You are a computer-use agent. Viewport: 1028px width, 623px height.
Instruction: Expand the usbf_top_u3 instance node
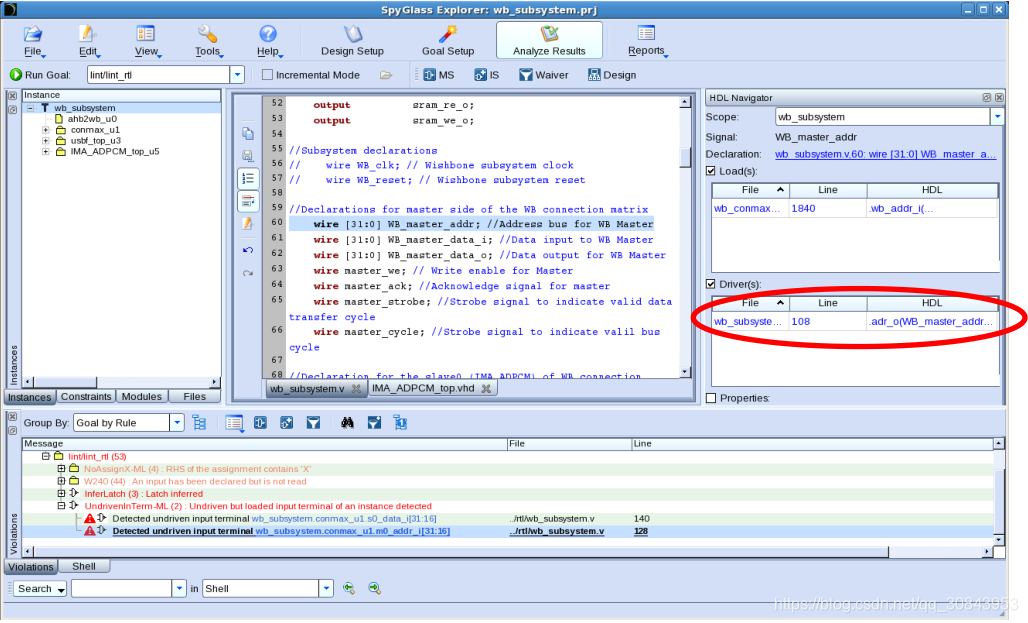coord(46,140)
